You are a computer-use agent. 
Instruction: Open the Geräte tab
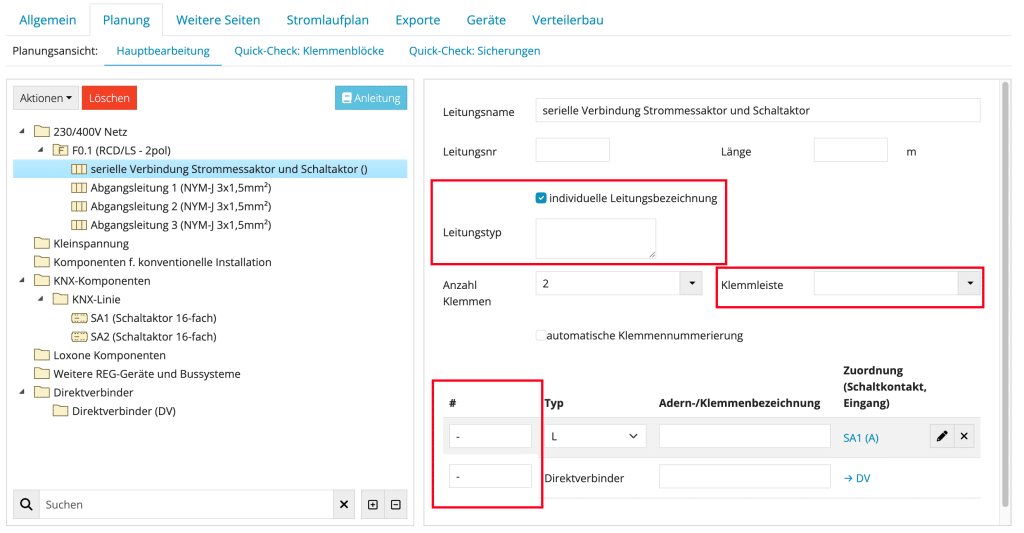486,20
